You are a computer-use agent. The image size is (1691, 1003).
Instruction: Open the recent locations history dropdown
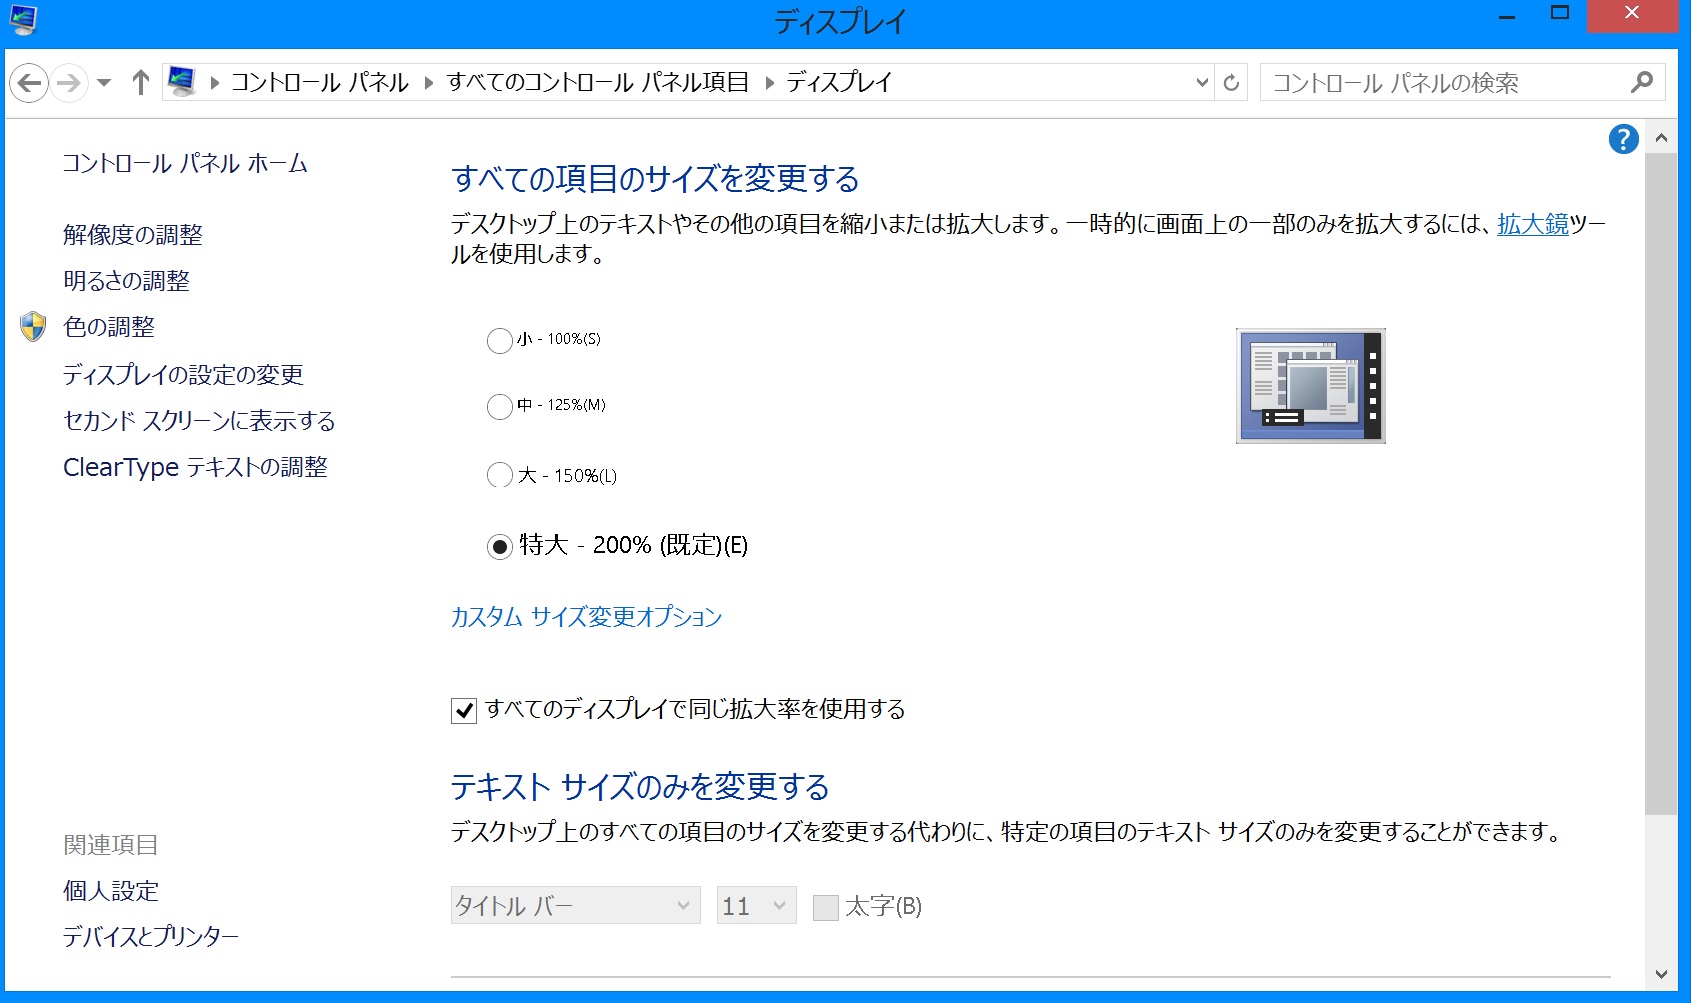[104, 82]
